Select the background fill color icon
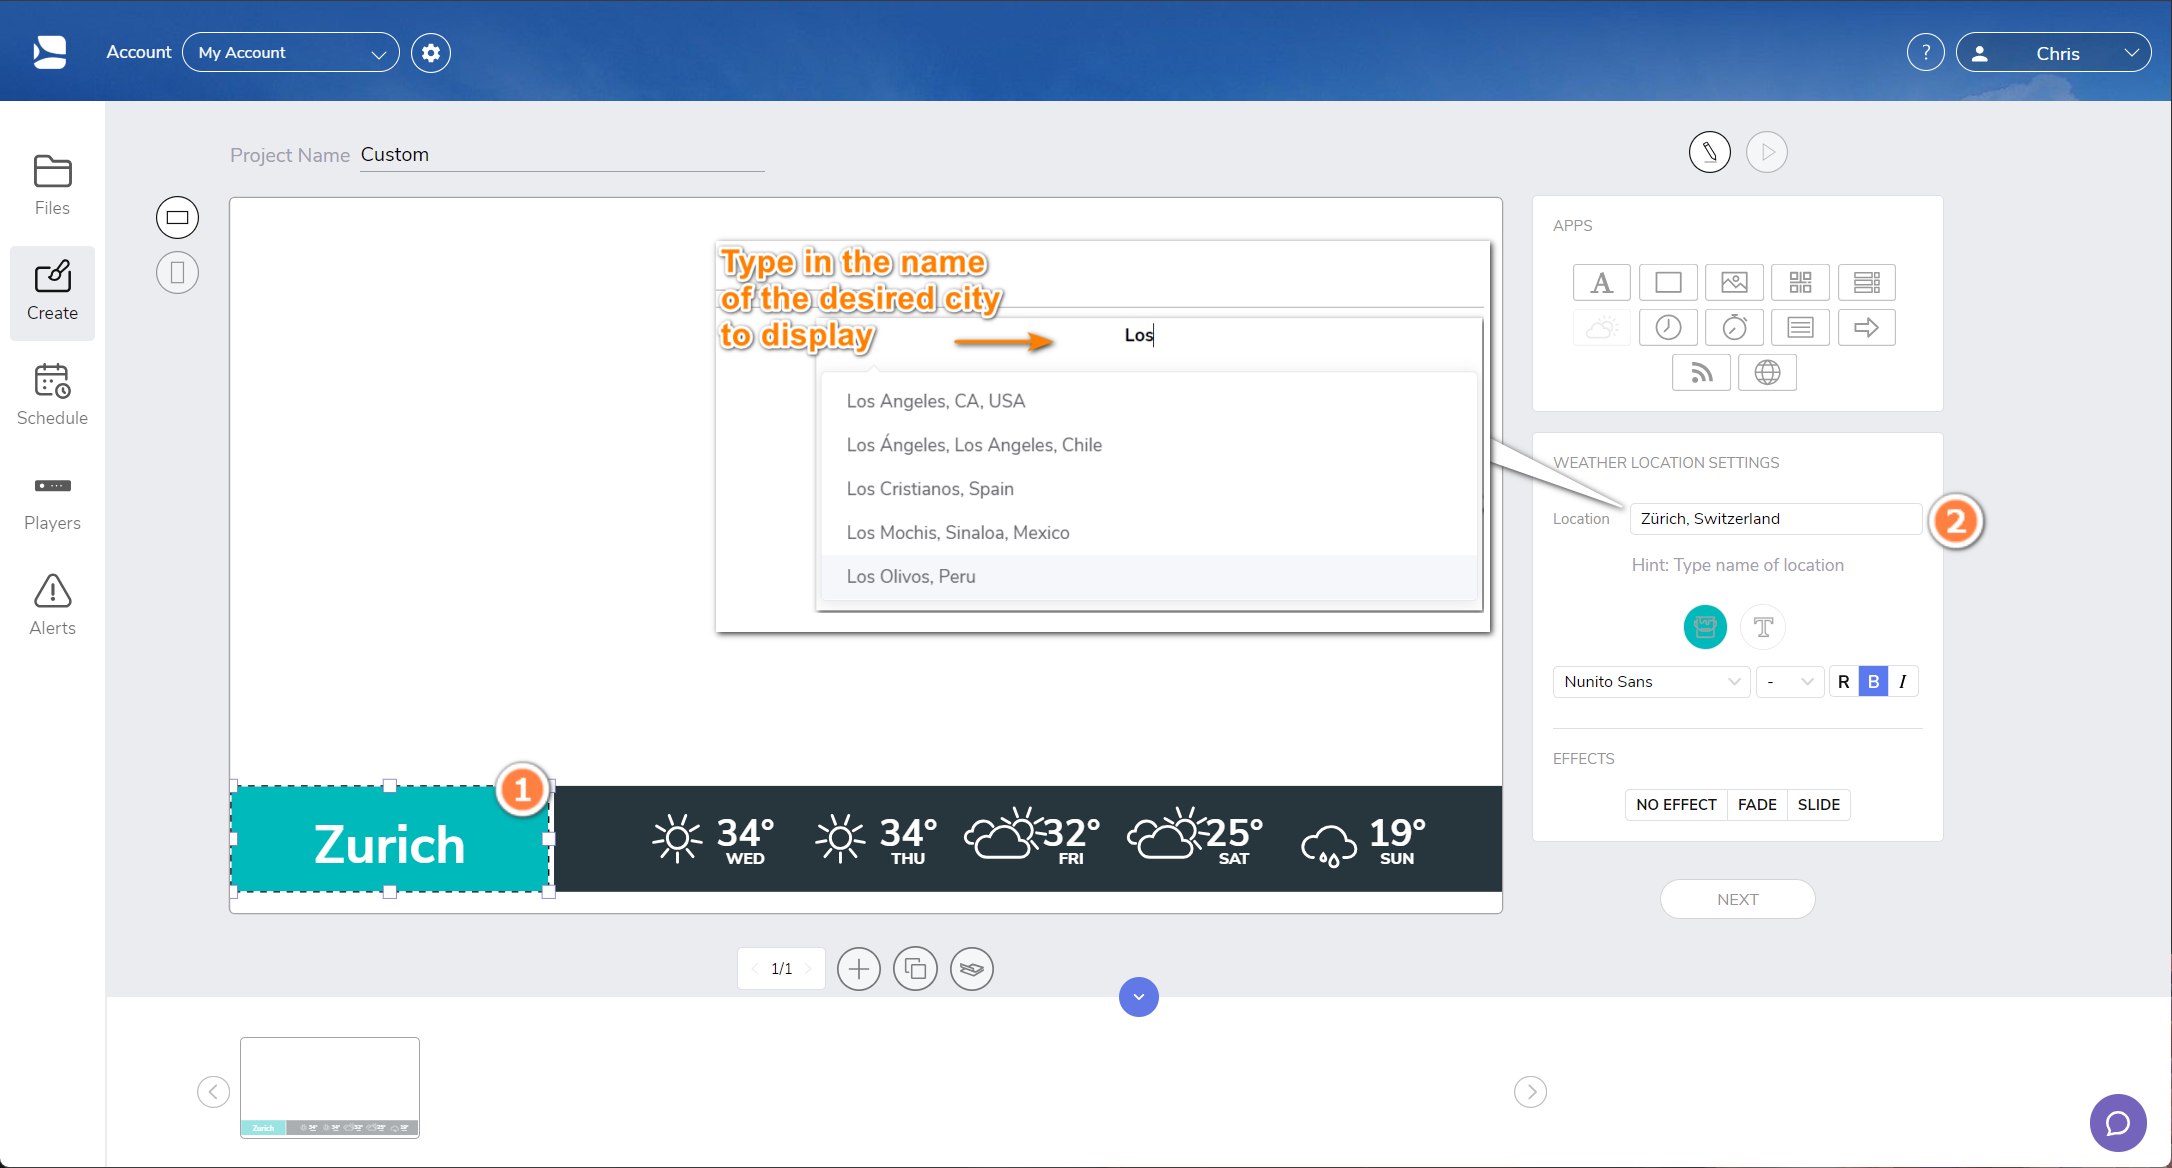The width and height of the screenshot is (2172, 1168). tap(1705, 627)
